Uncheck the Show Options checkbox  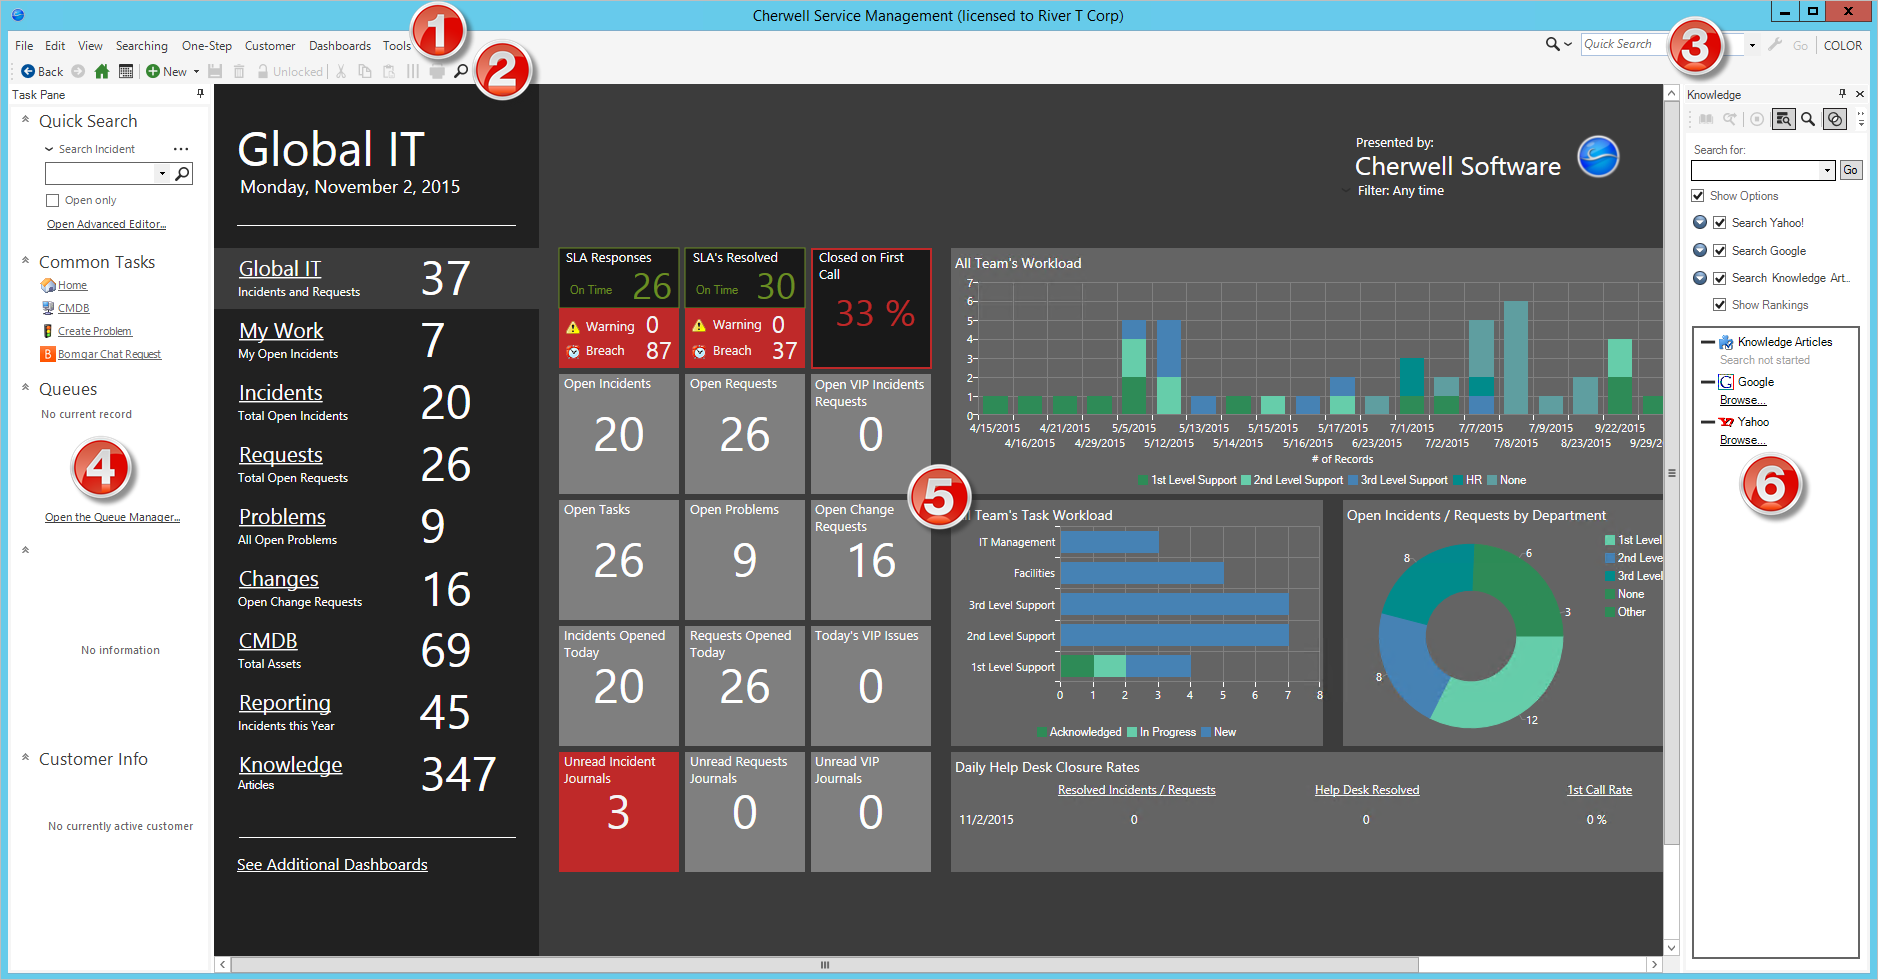point(1697,196)
